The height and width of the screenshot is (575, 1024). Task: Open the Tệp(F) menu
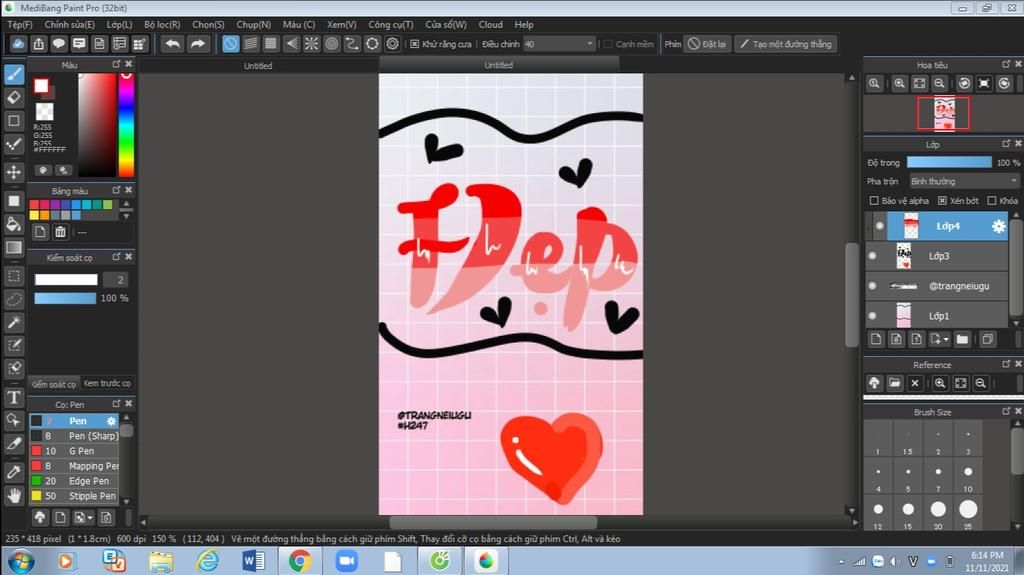[20, 24]
